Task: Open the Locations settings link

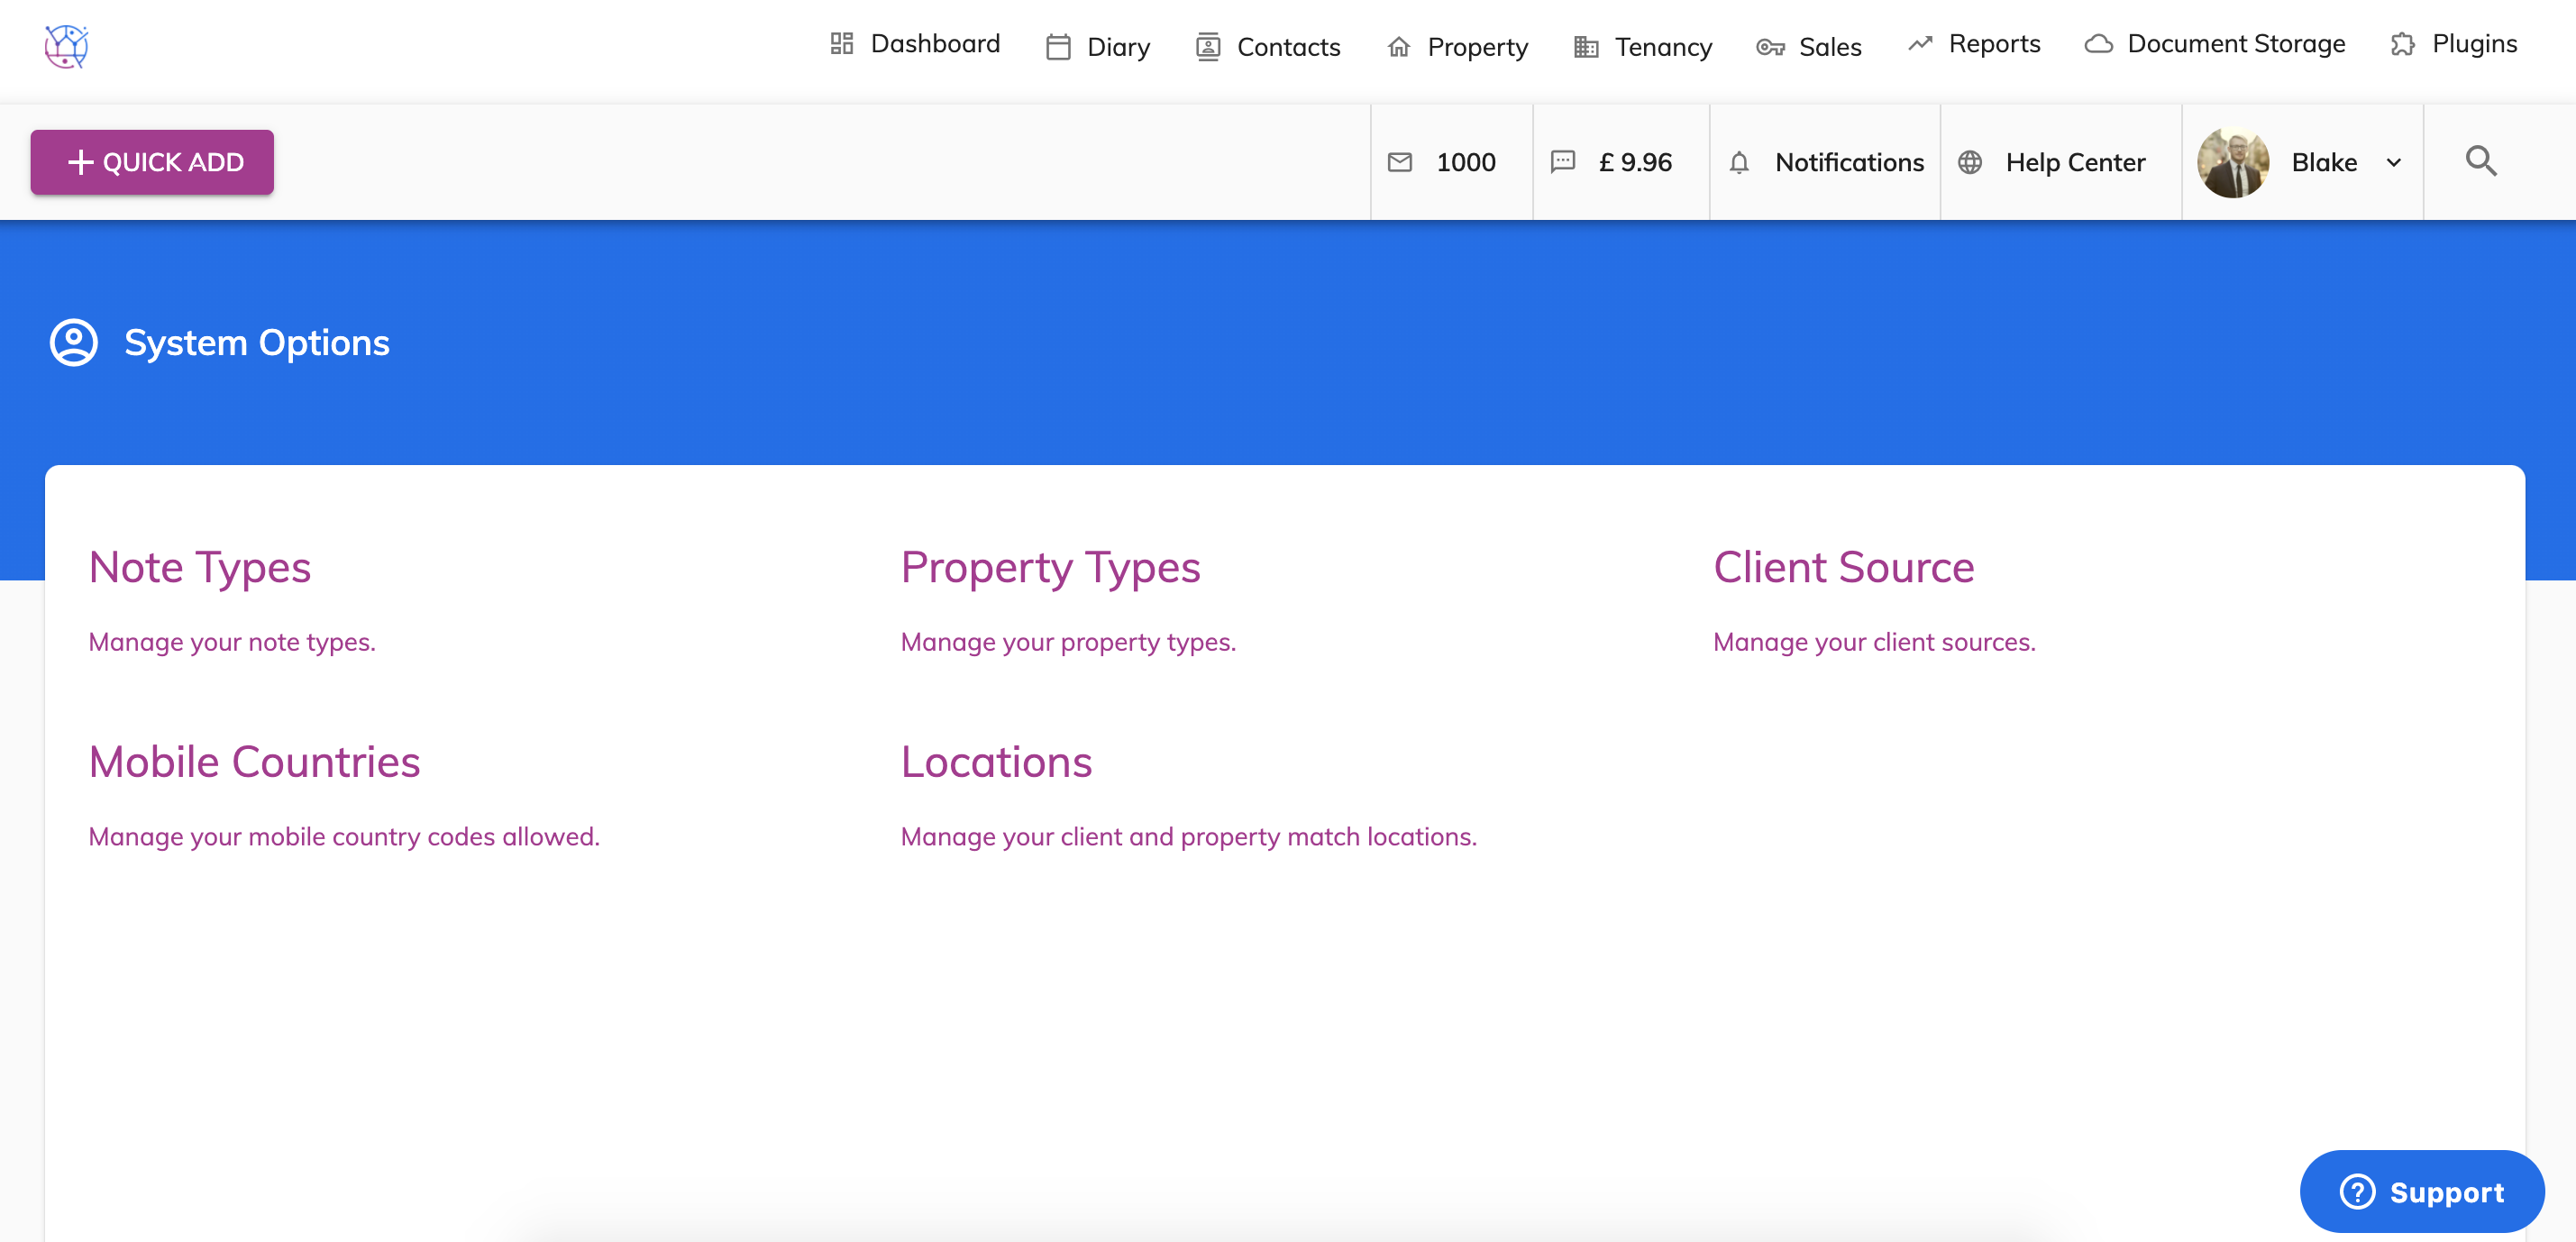Action: click(x=995, y=762)
